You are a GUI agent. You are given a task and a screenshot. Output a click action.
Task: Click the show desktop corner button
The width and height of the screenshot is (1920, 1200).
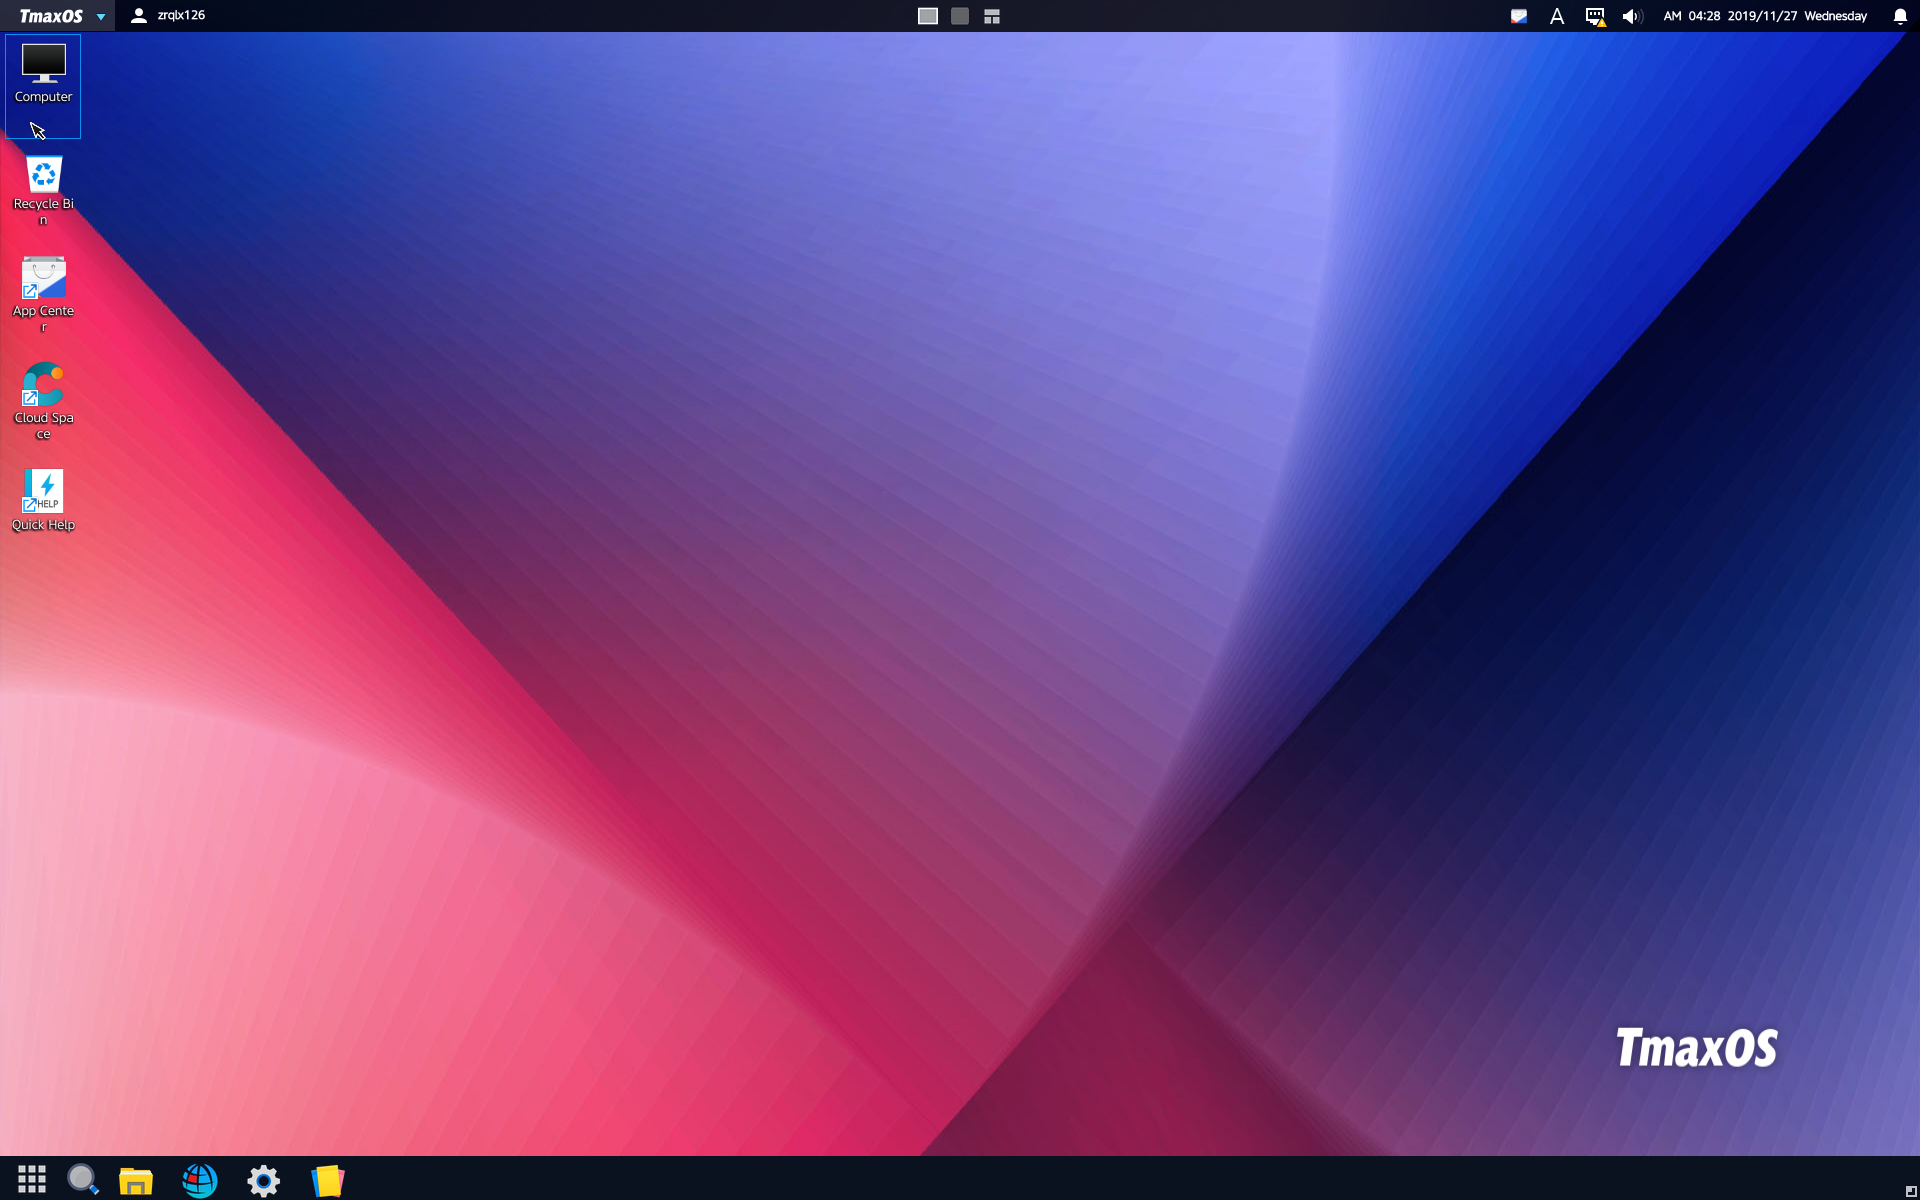point(1911,1191)
